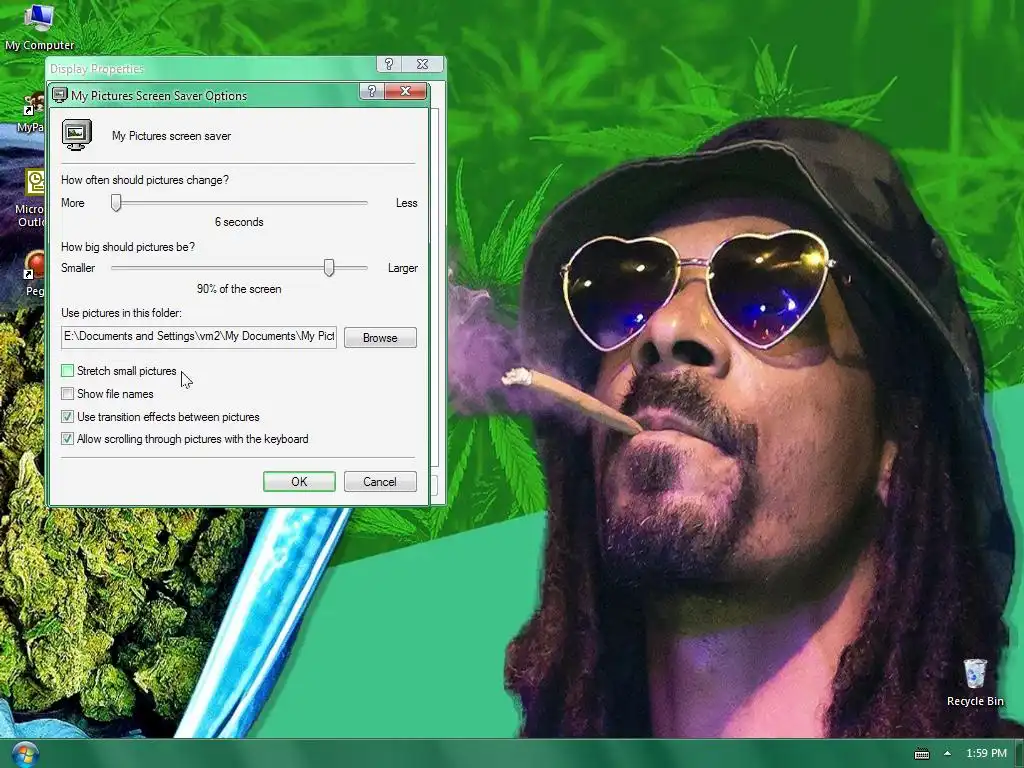The height and width of the screenshot is (768, 1024).
Task: Click the MyPa desktop shortcut icon
Action: (31, 112)
